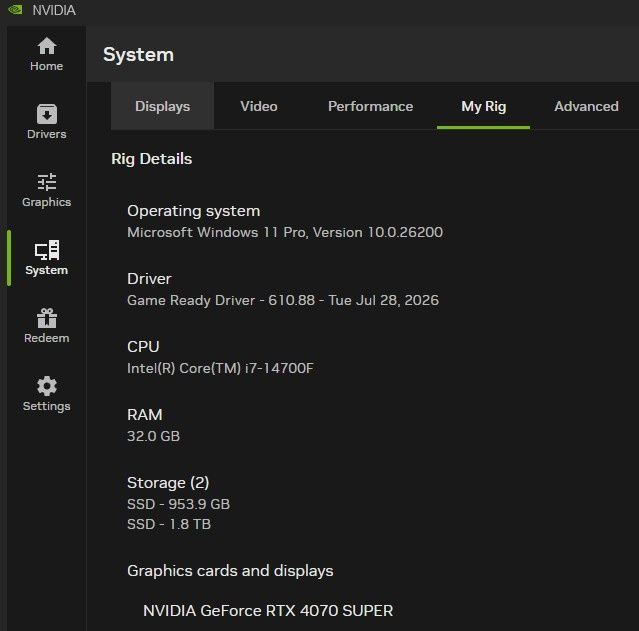Switch to the Performance tab

coord(370,106)
